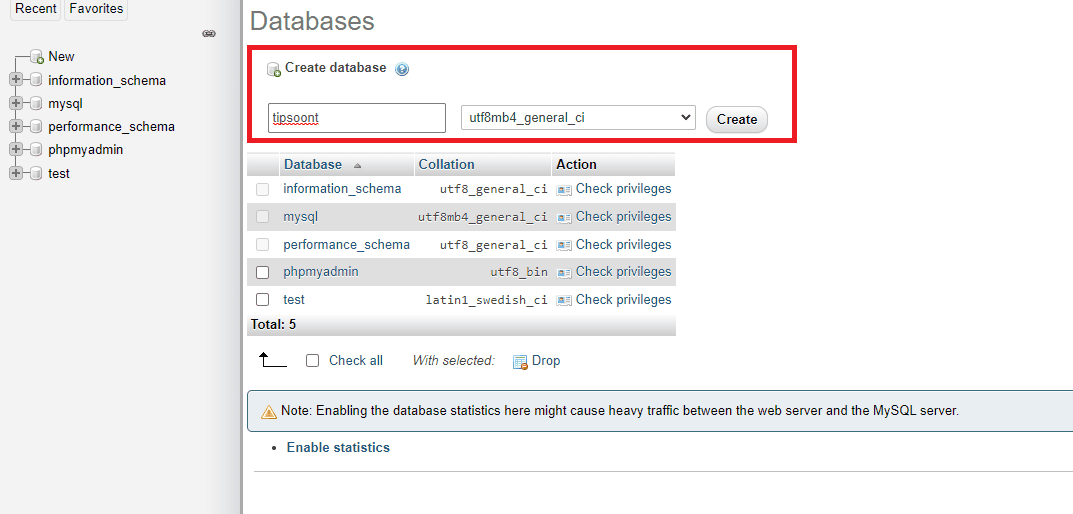The width and height of the screenshot is (1073, 514).
Task: Open information_schema name in databases table
Action: 342,189
